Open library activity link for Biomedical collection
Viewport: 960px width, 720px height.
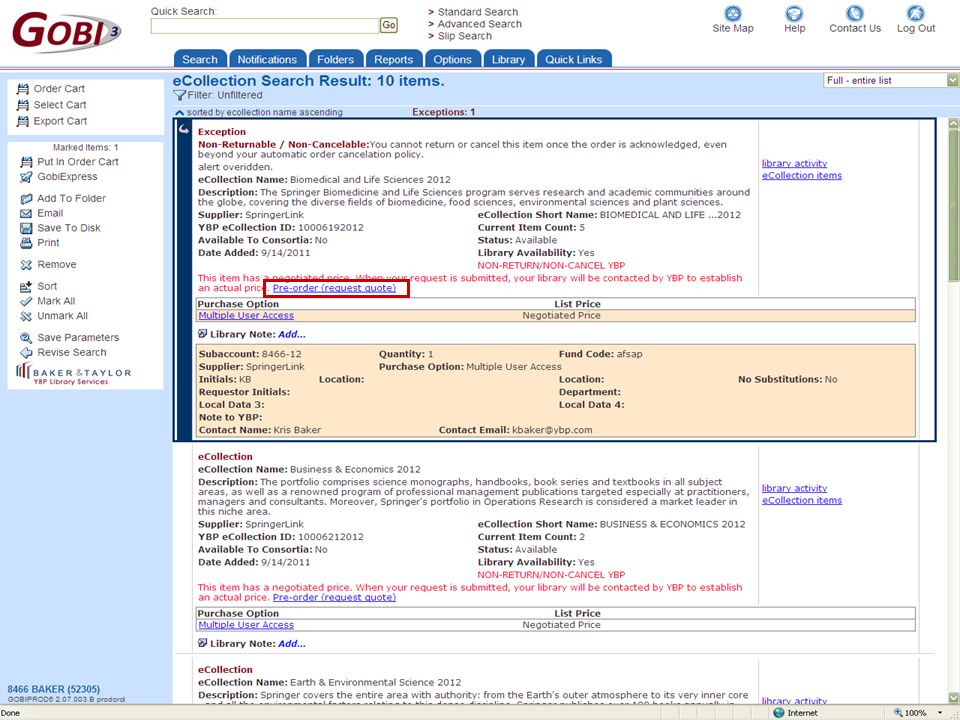click(794, 163)
